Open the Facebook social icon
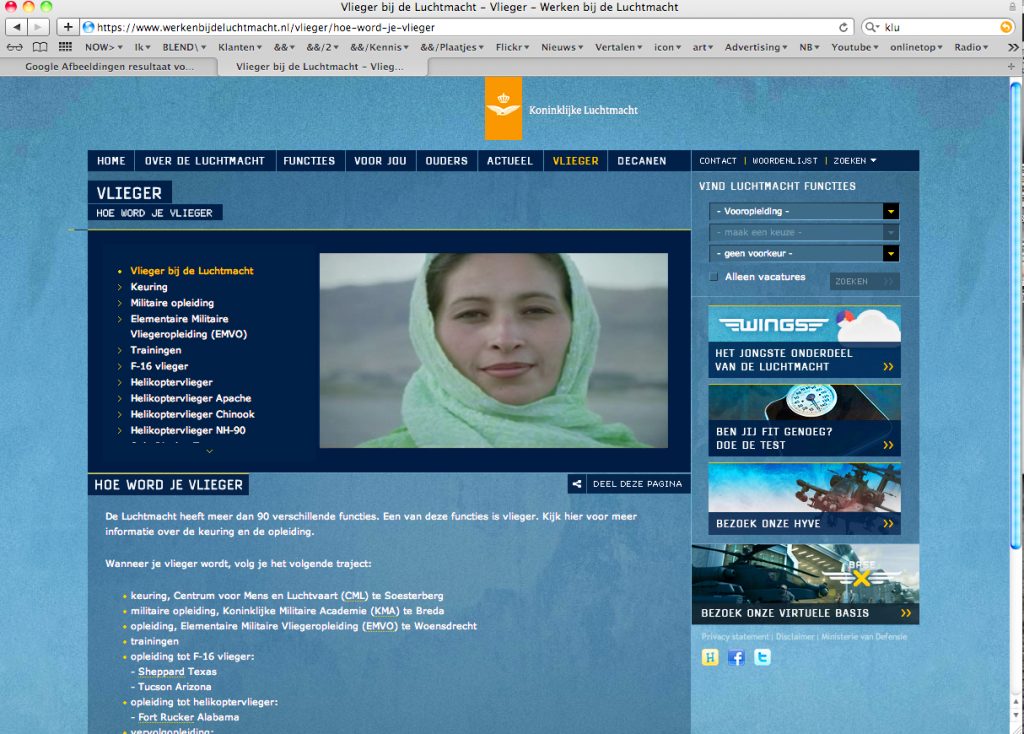Image resolution: width=1024 pixels, height=734 pixels. coord(736,657)
